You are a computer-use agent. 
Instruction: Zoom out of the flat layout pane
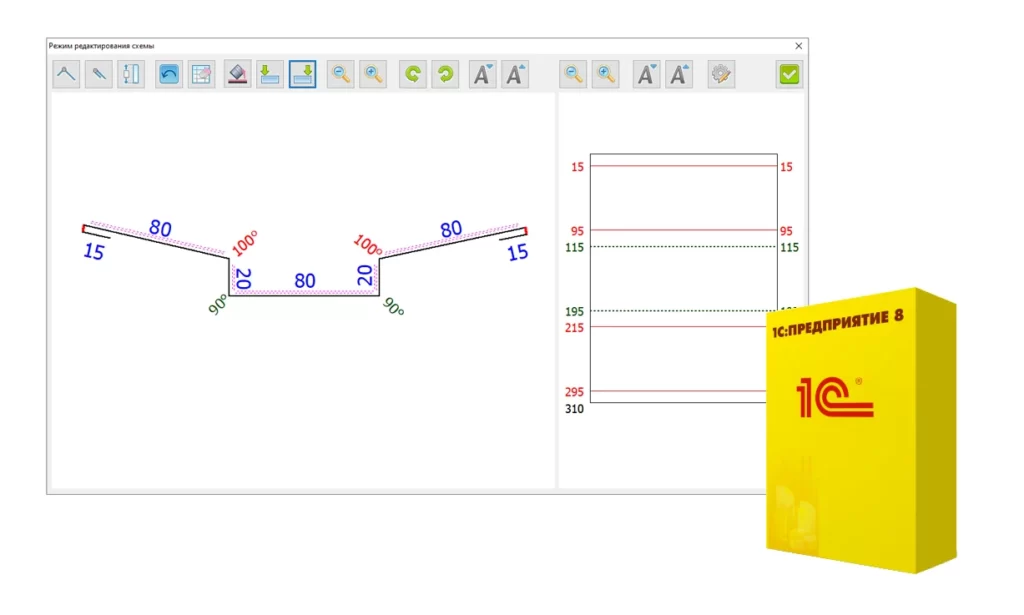573,74
